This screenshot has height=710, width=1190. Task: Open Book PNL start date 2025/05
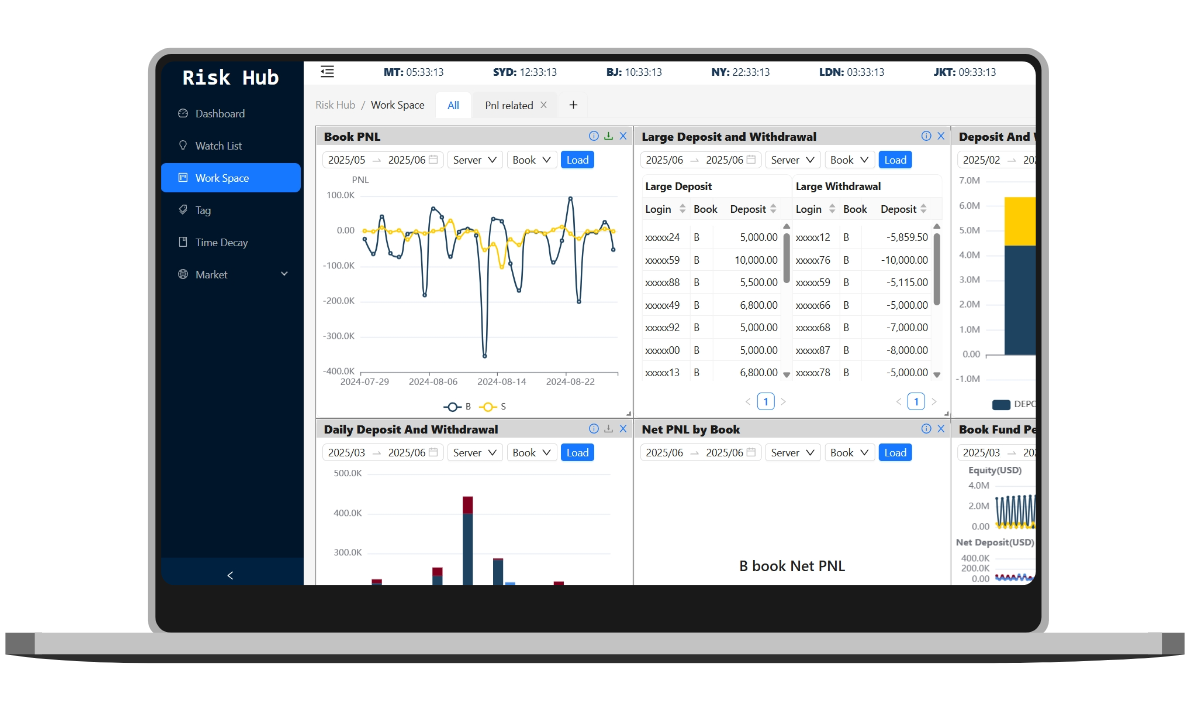tap(347, 160)
